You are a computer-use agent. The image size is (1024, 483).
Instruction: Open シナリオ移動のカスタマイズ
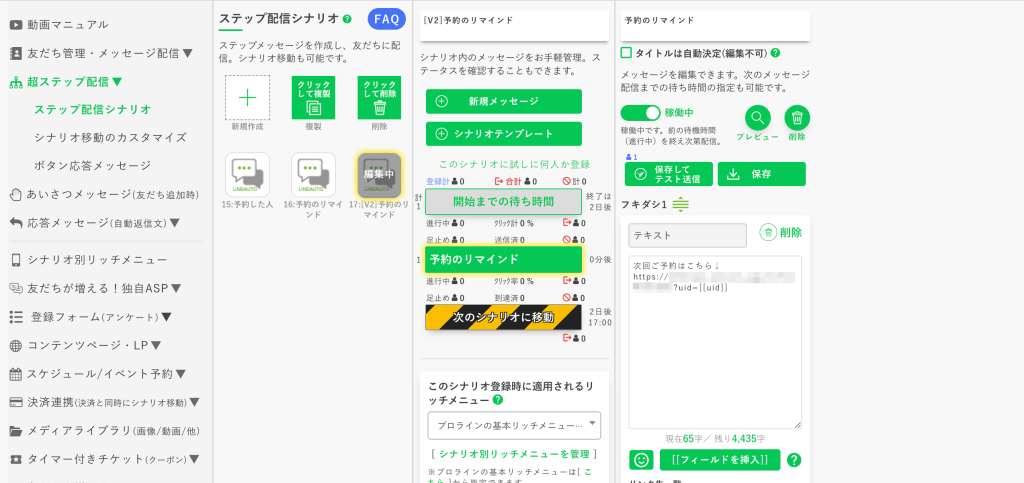point(110,138)
